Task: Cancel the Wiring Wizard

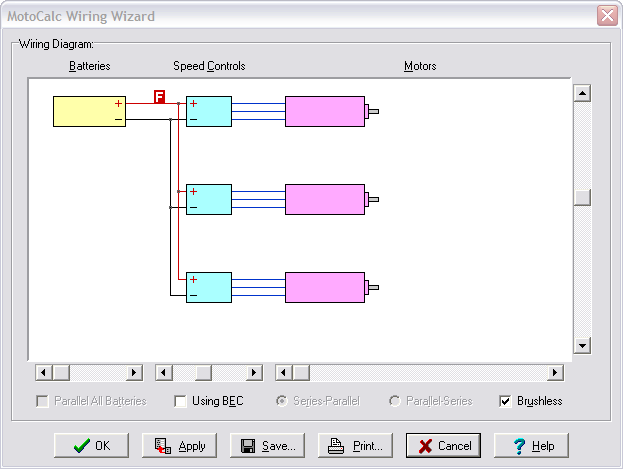Action: [443, 446]
